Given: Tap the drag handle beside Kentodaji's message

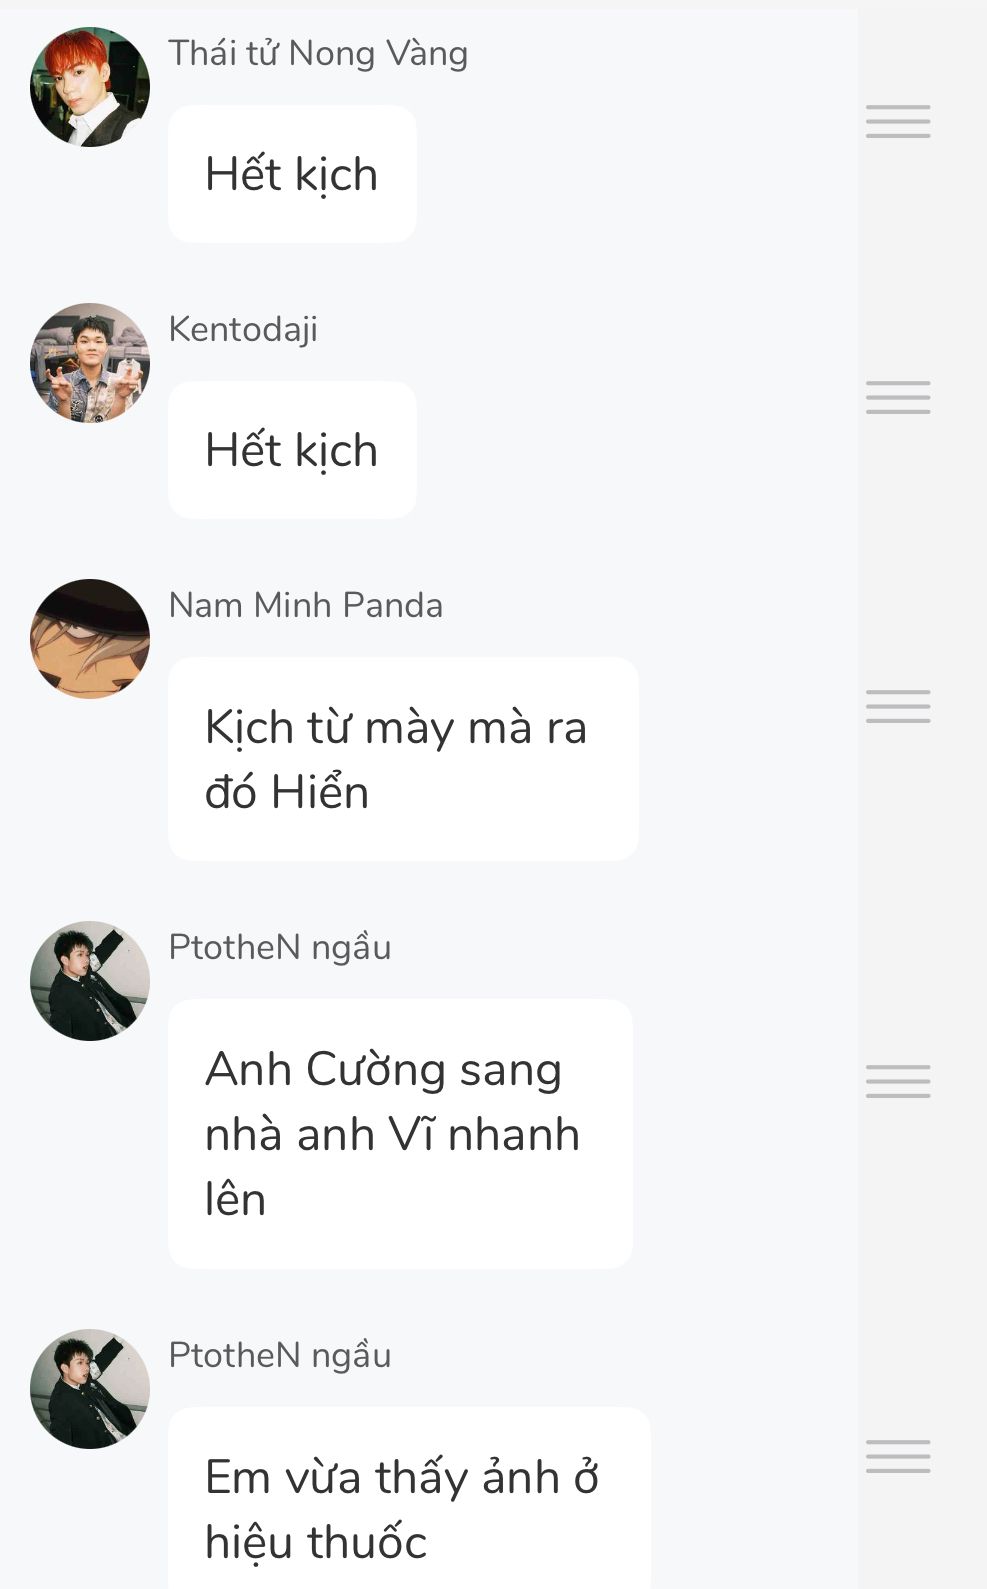Looking at the screenshot, I should coord(898,397).
